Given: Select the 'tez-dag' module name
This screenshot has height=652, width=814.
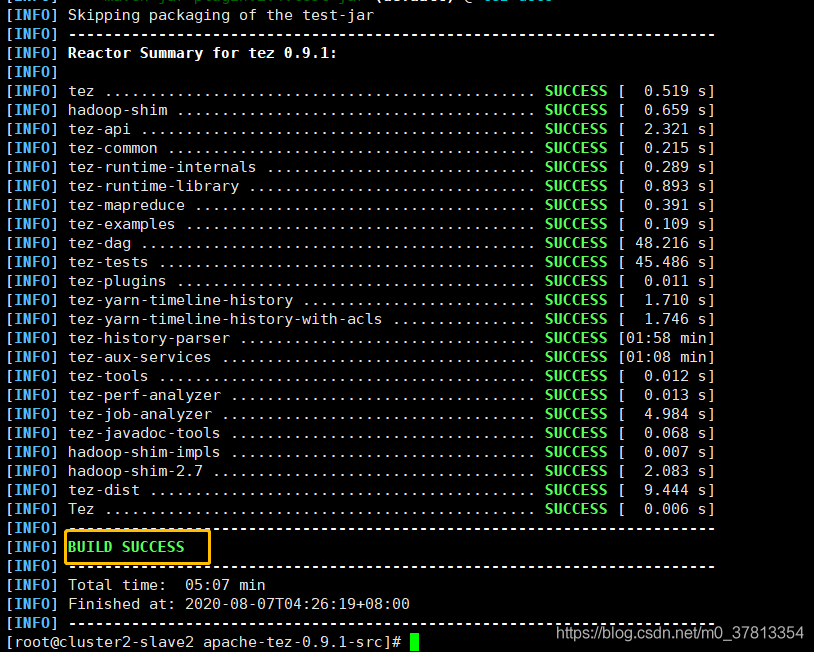Looking at the screenshot, I should point(99,243).
